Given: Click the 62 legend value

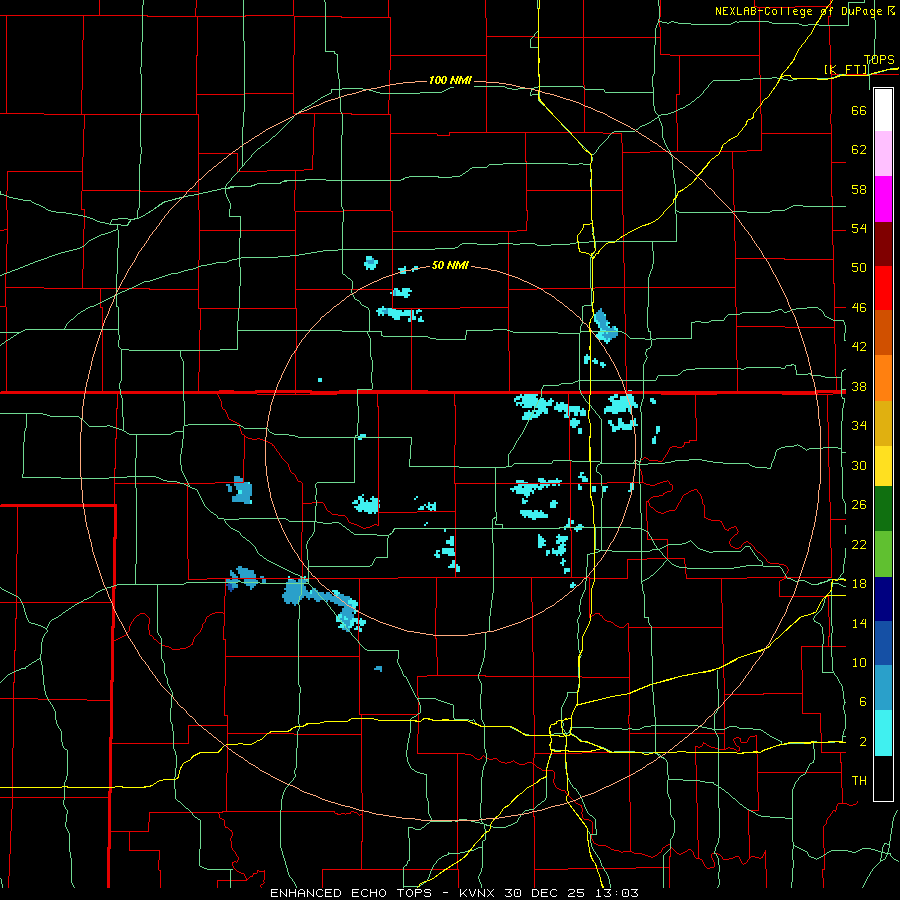Looking at the screenshot, I should [x=859, y=150].
